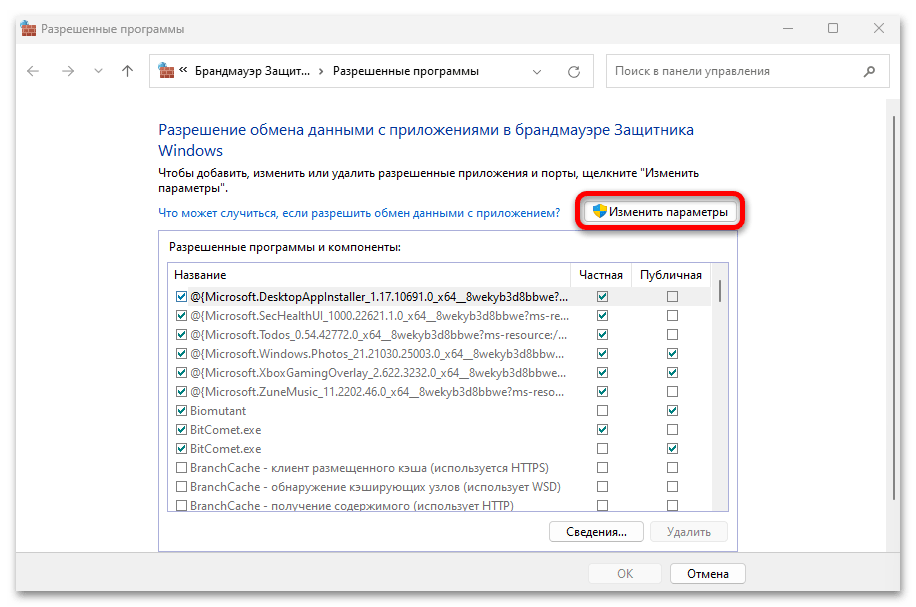Click the Back navigation arrow

33,71
